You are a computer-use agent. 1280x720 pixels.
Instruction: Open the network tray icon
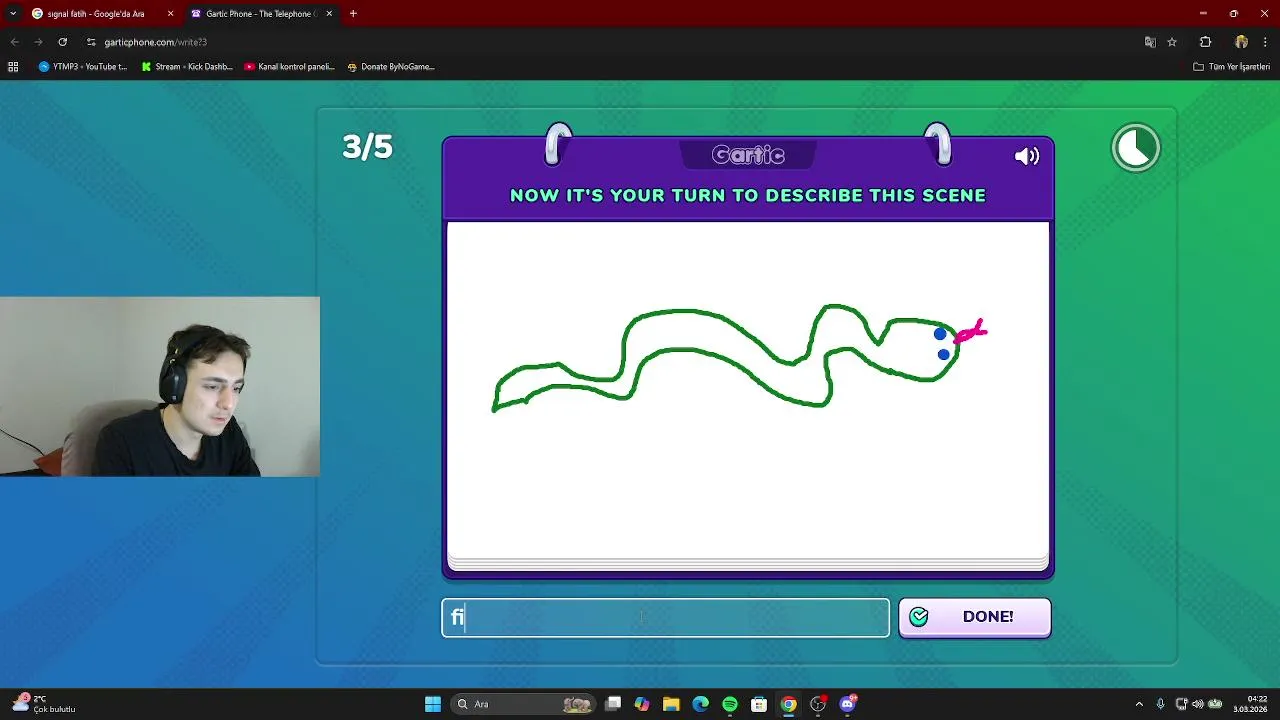pos(1181,704)
